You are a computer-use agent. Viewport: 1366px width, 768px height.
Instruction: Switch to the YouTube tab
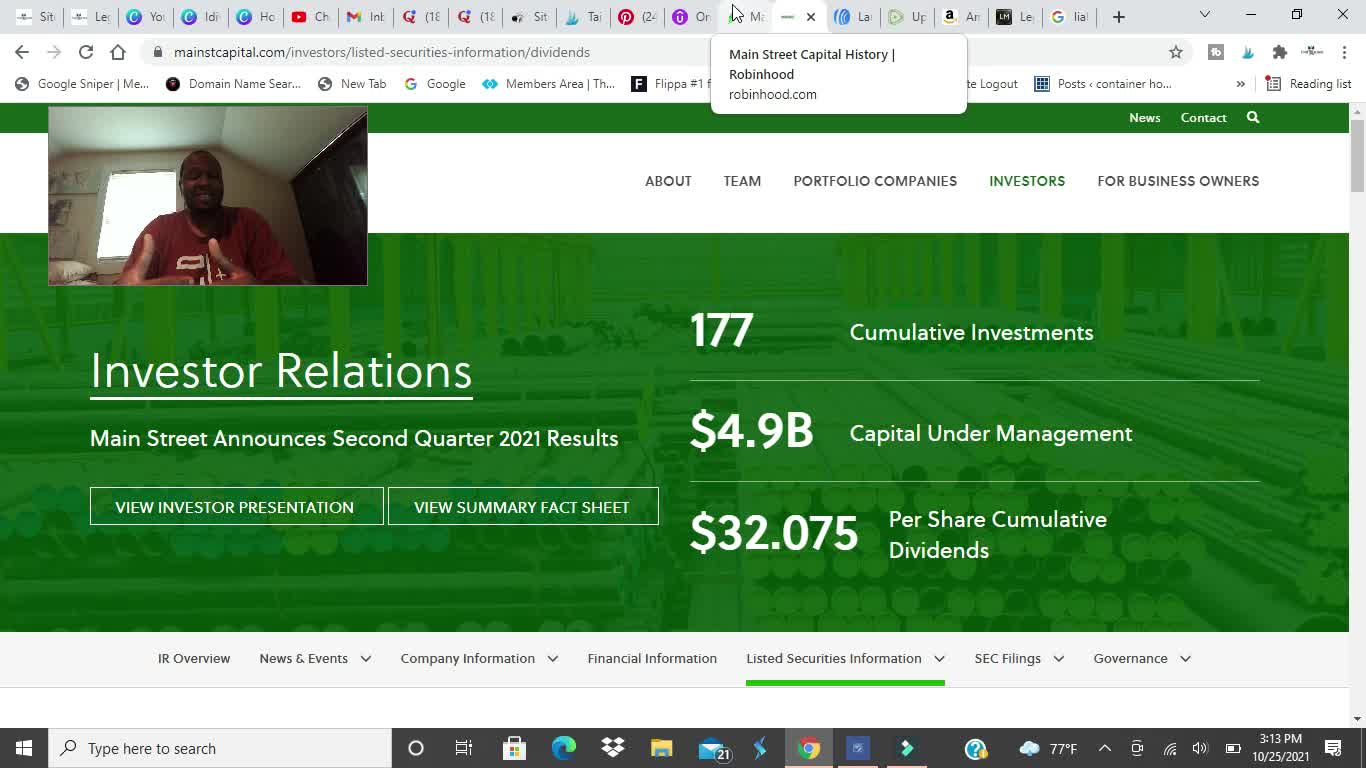pos(310,16)
